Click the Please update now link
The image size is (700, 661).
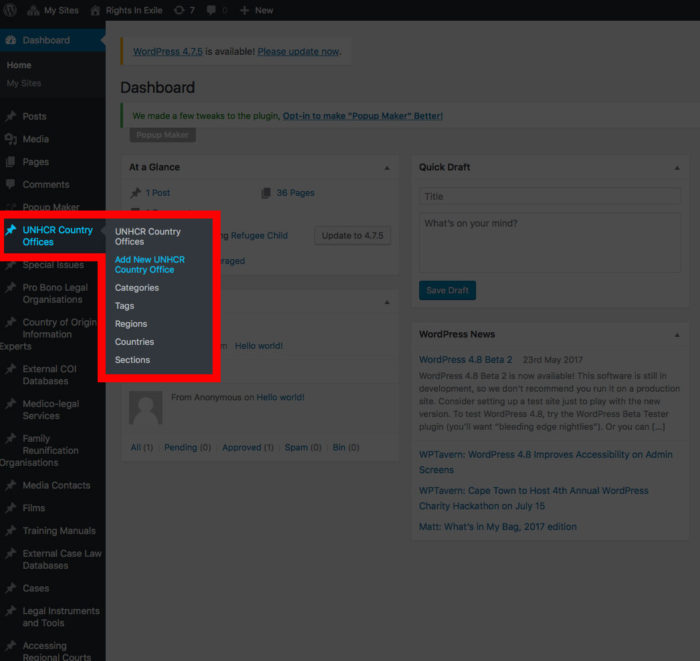coord(299,52)
